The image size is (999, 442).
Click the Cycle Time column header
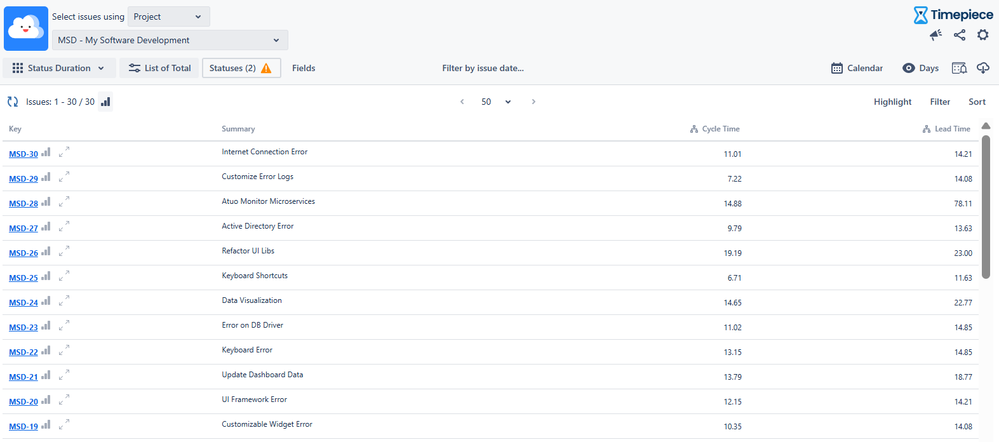point(715,129)
